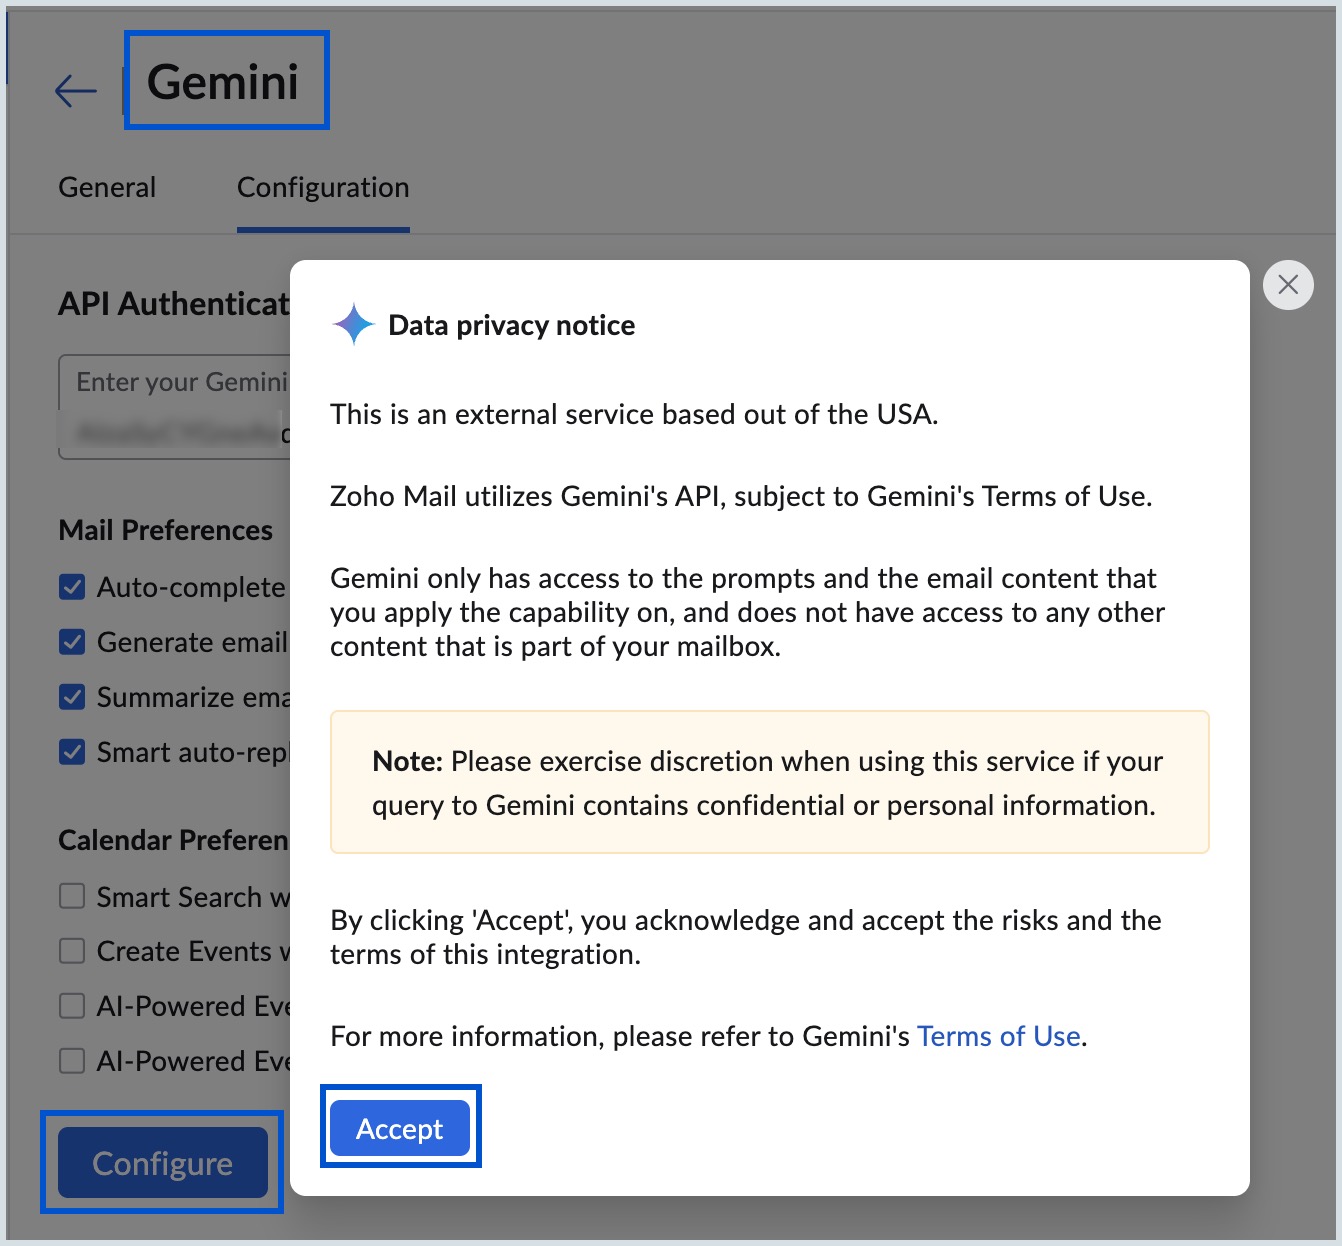Click the Note warning box

coord(769,783)
